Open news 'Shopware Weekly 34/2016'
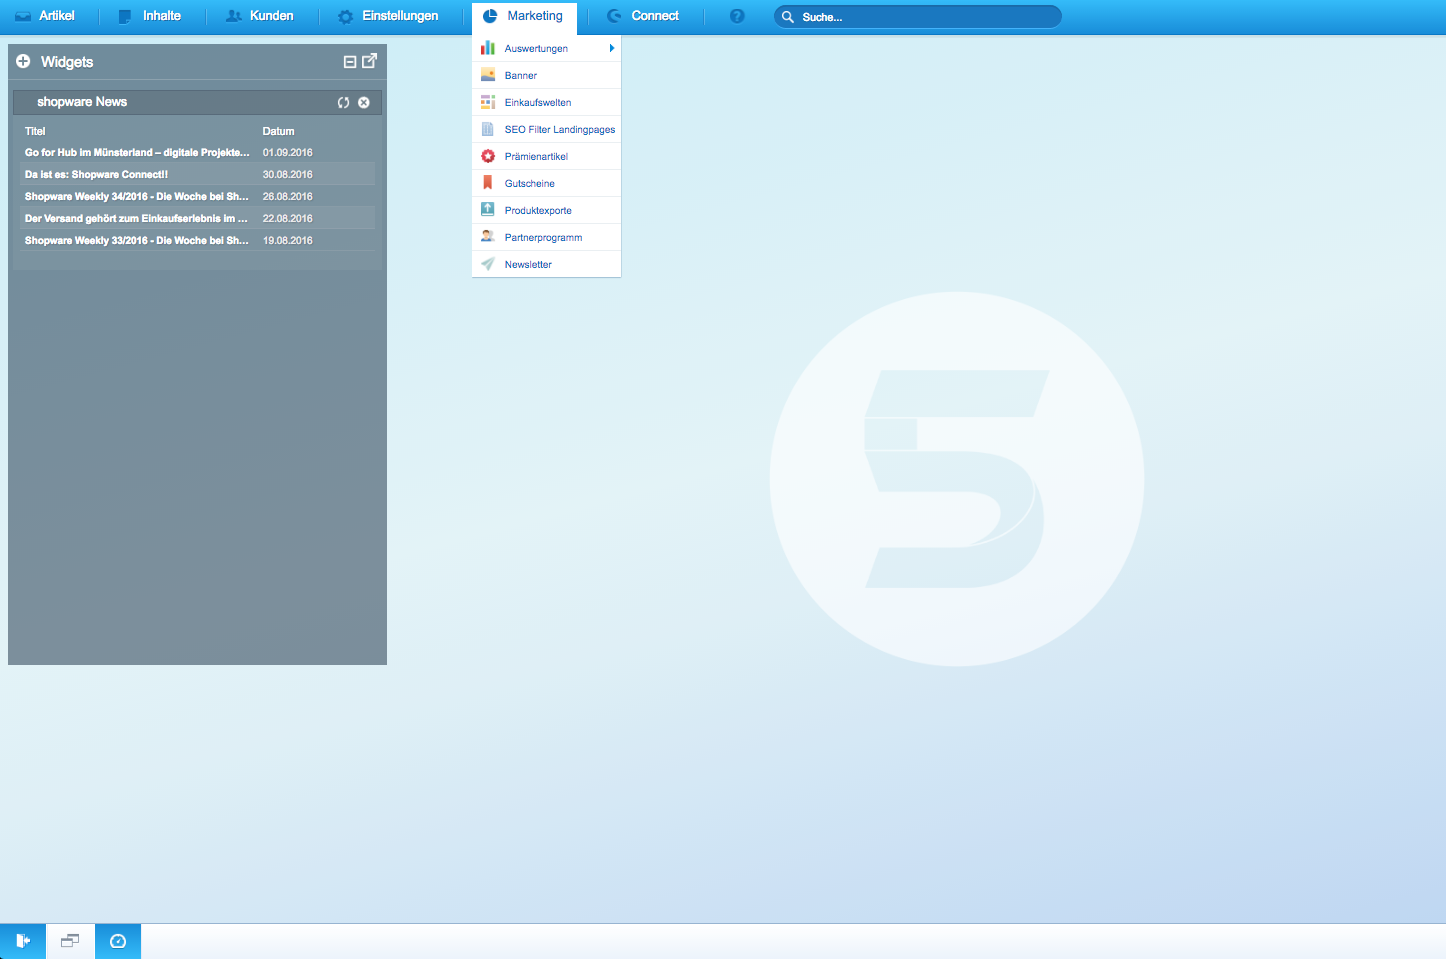Viewport: 1446px width, 959px height. 137,196
